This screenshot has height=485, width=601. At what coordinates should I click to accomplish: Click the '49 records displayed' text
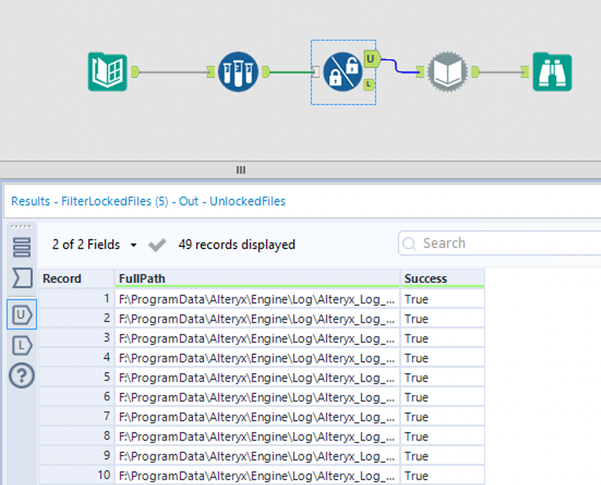pos(236,245)
